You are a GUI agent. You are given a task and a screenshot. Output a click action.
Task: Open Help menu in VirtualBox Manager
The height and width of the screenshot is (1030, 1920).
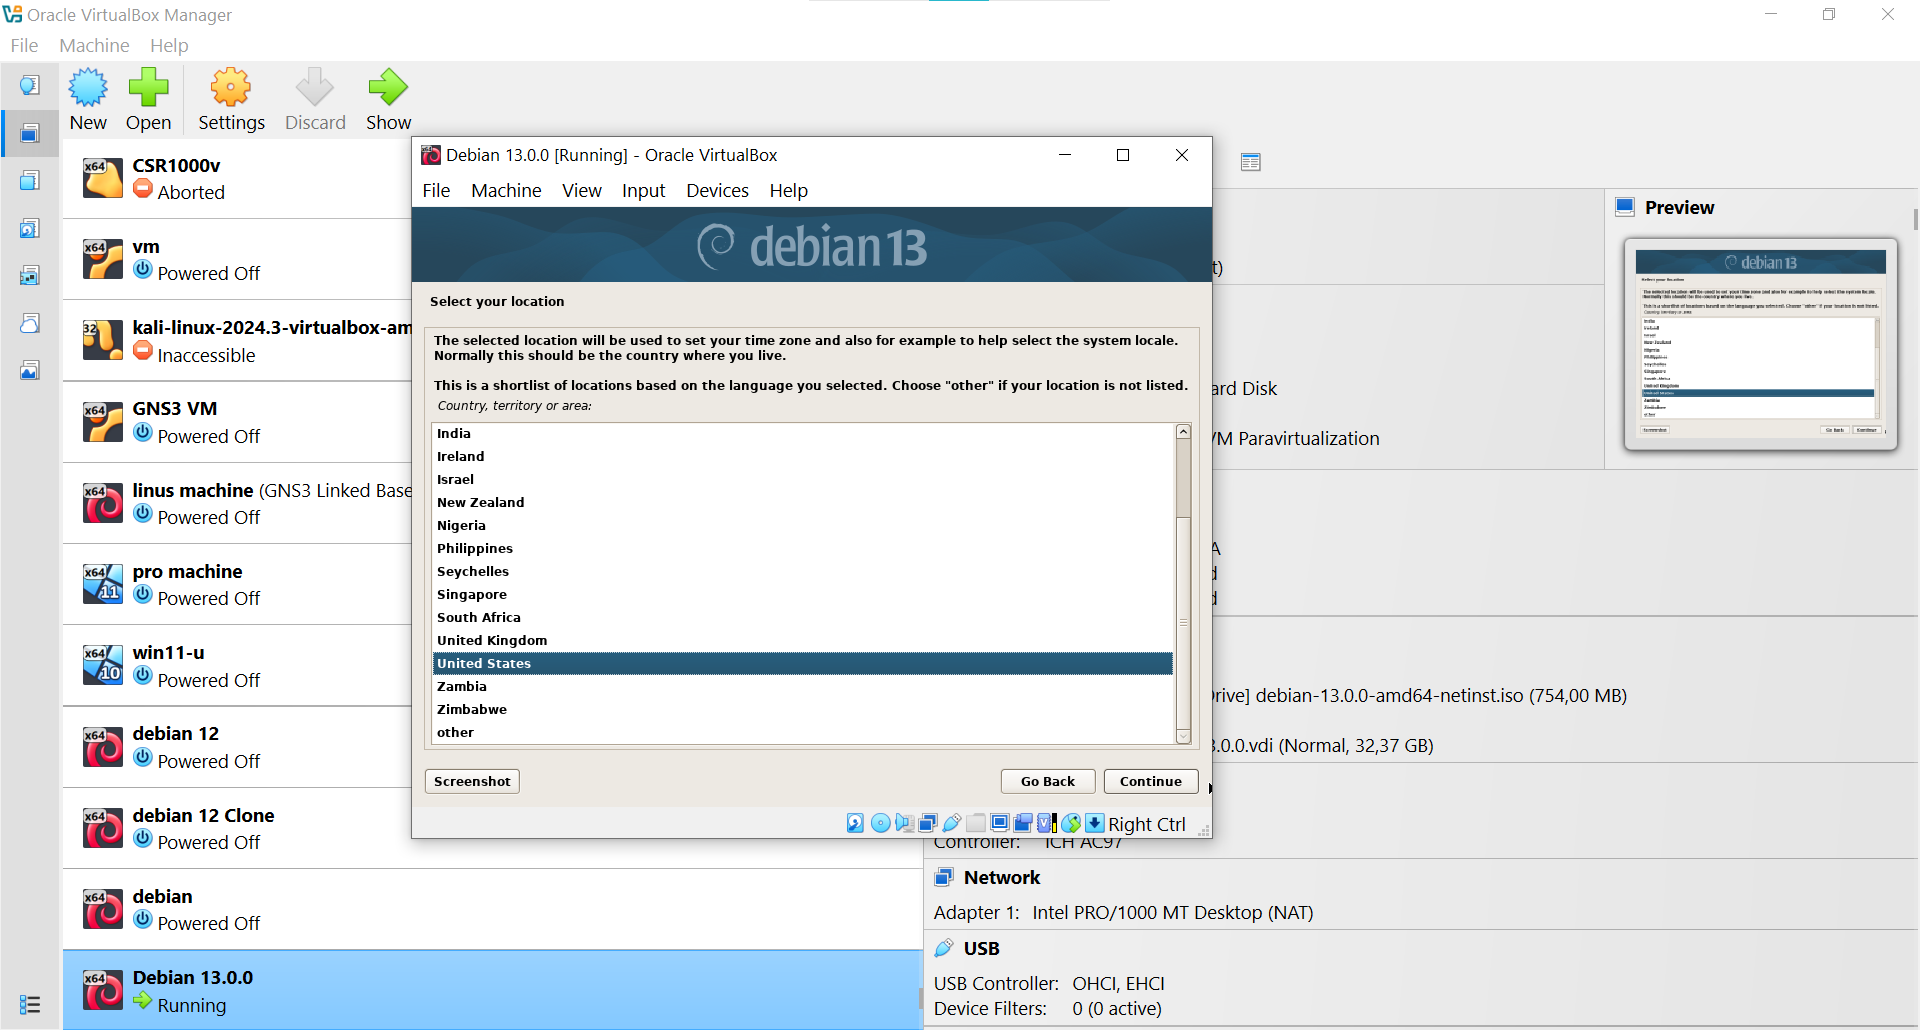coord(169,45)
